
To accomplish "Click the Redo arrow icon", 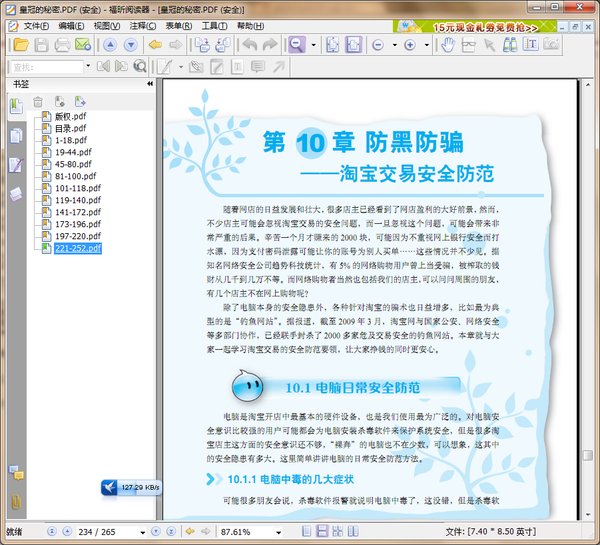I will (270, 45).
